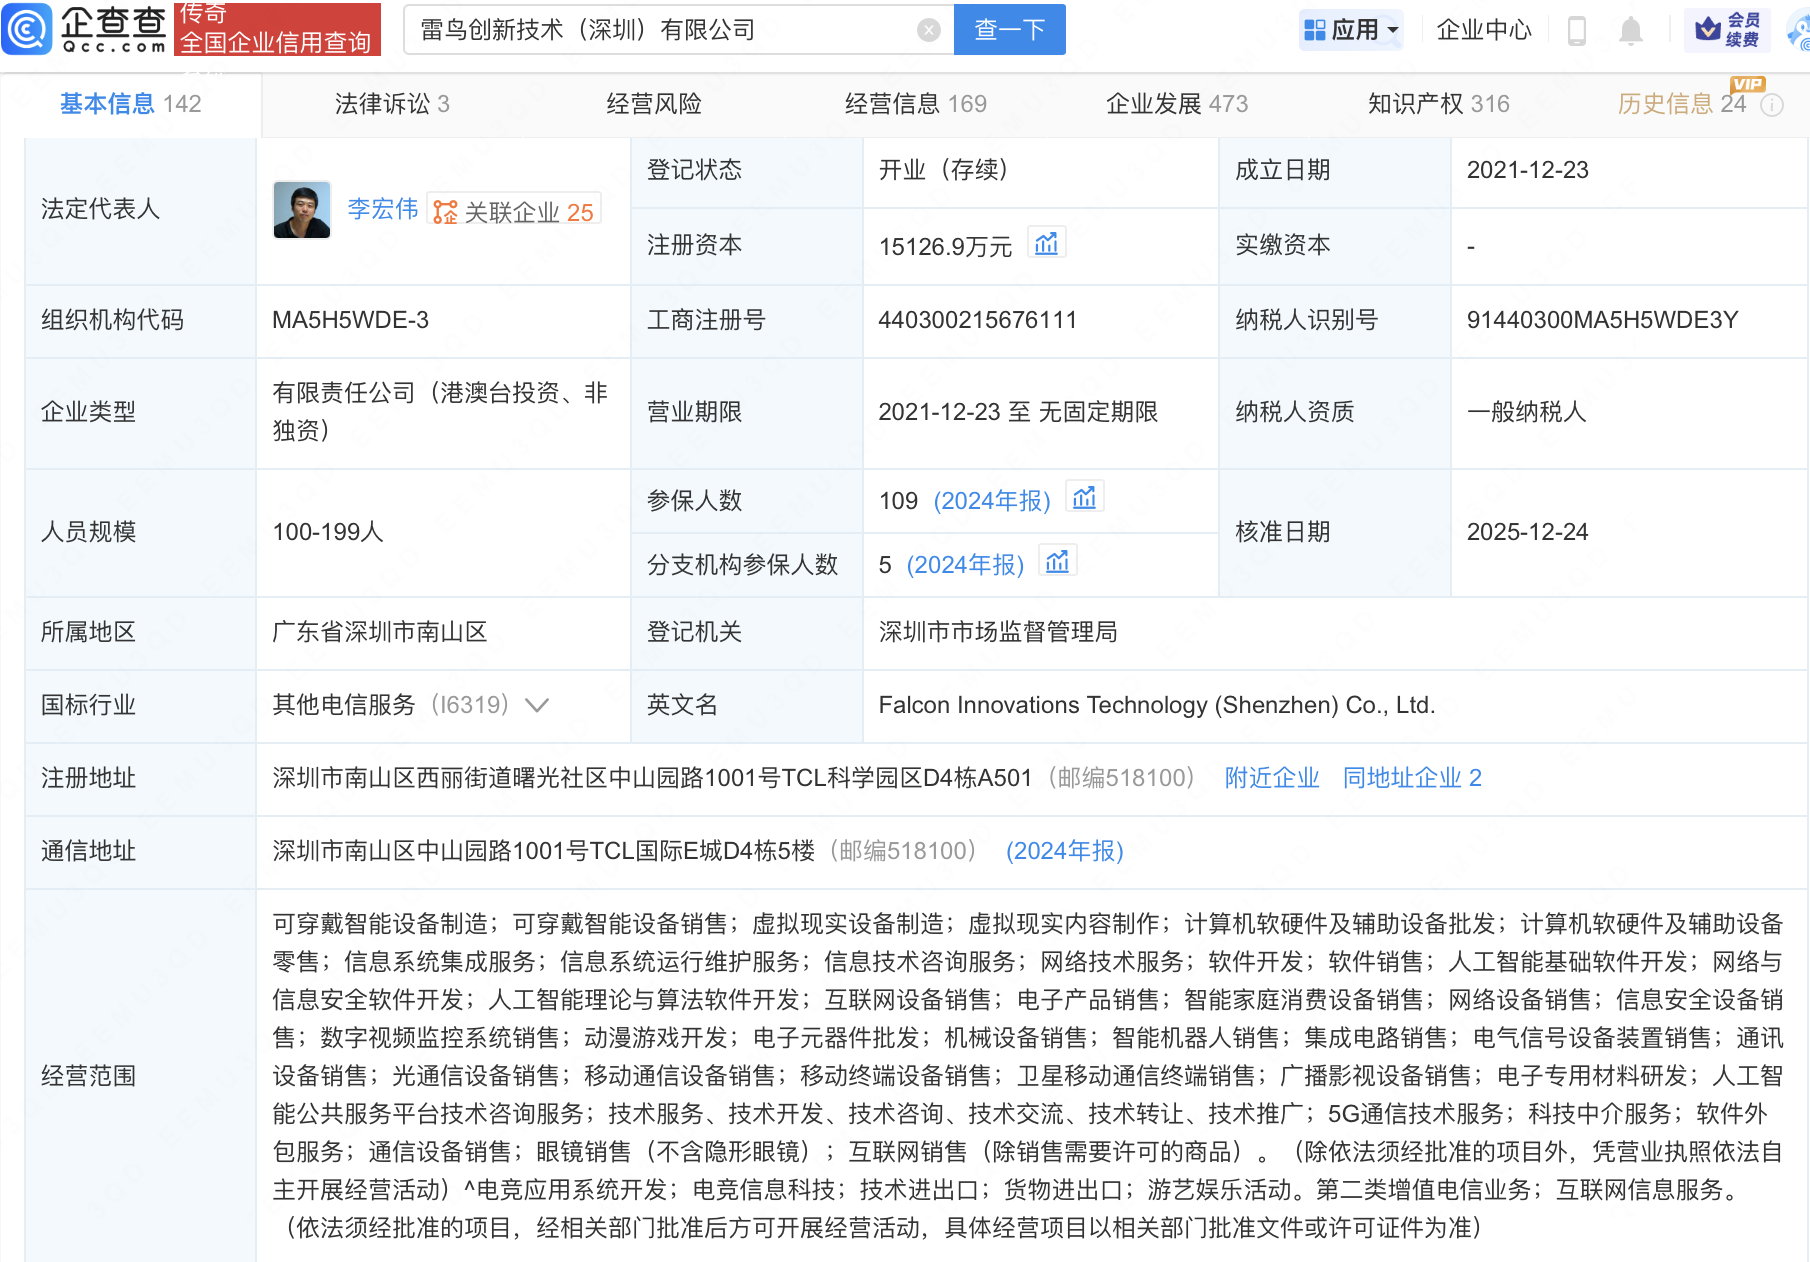Viewport: 1810px width, 1262px height.
Task: Open the mobile app phone icon
Action: [1577, 31]
